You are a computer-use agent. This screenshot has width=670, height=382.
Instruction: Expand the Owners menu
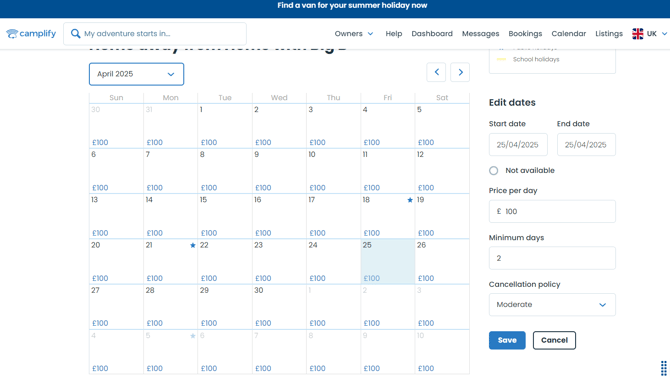[x=354, y=33]
